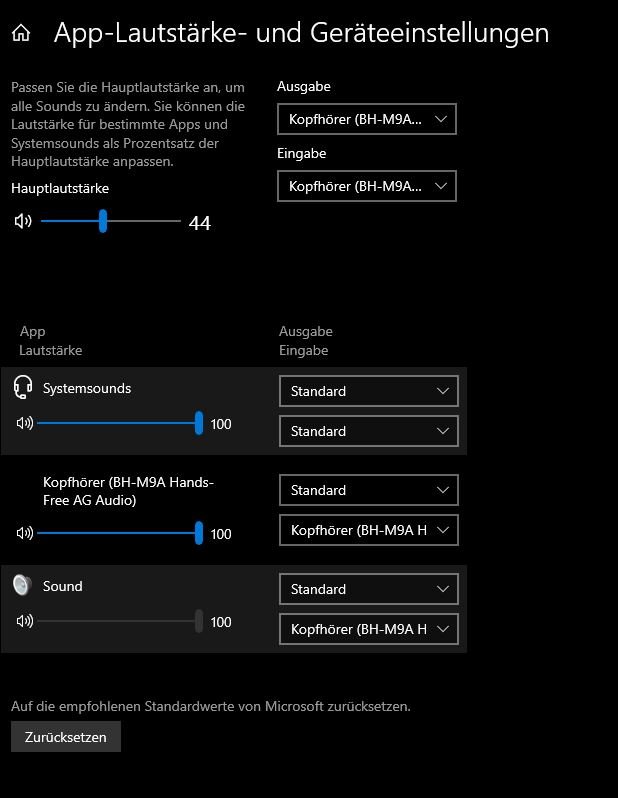The height and width of the screenshot is (798, 618).
Task: Mute the Sound app speaker icon
Action: tap(25, 621)
